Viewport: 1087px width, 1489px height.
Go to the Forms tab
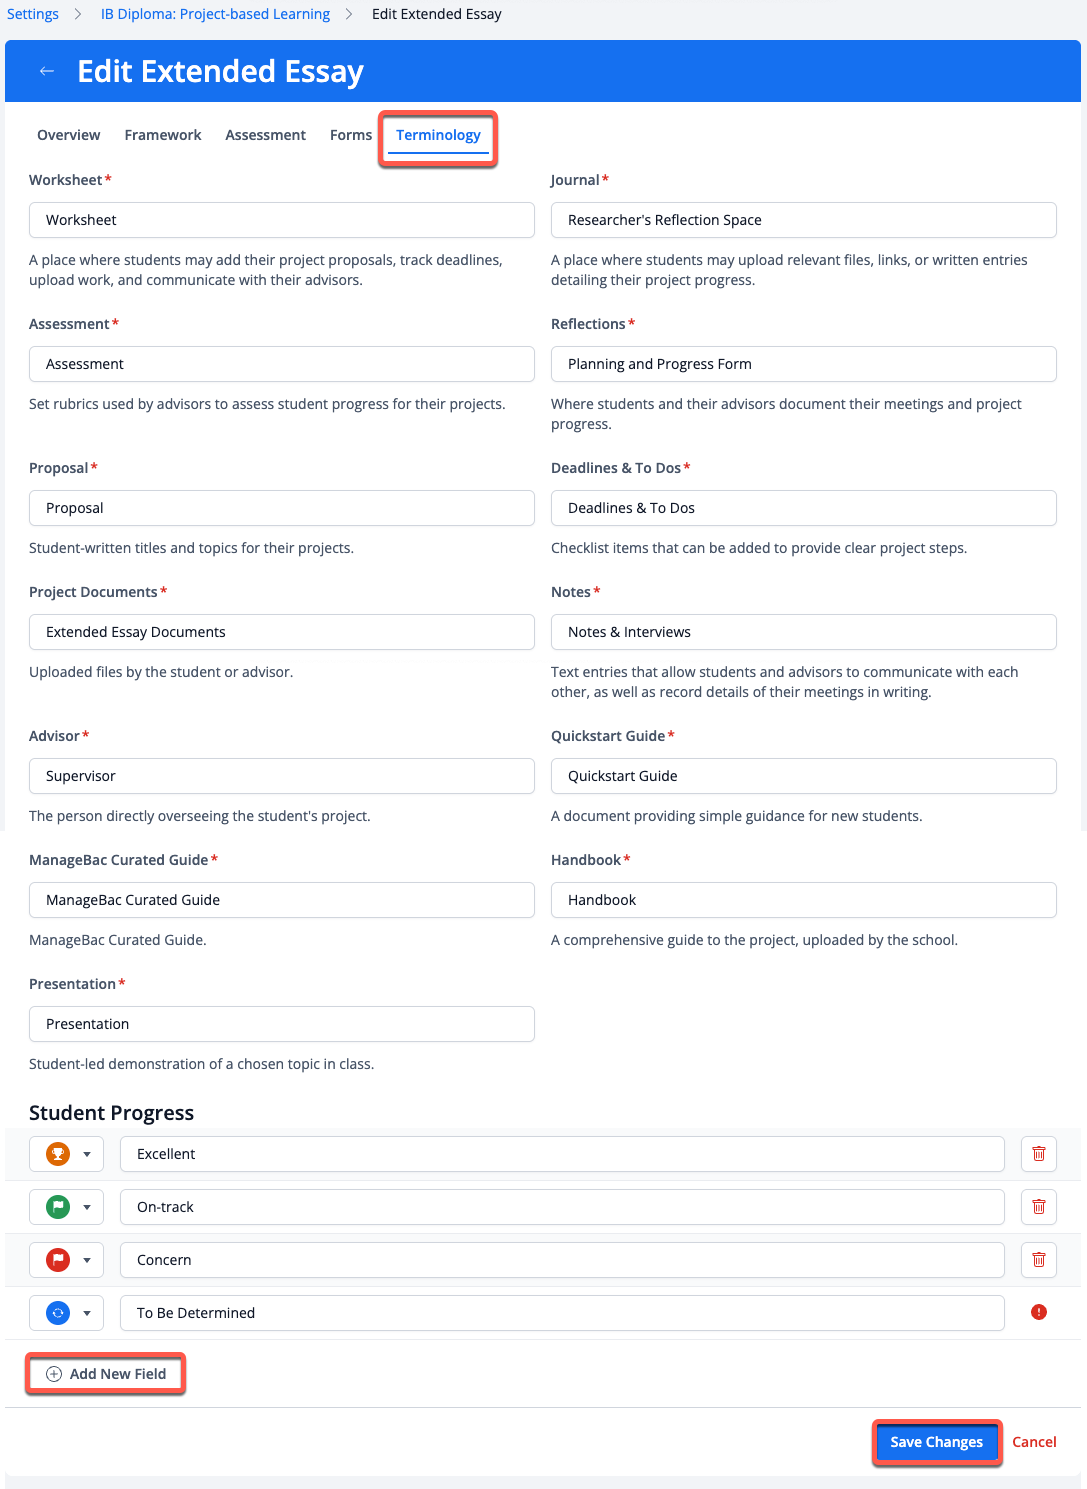350,135
